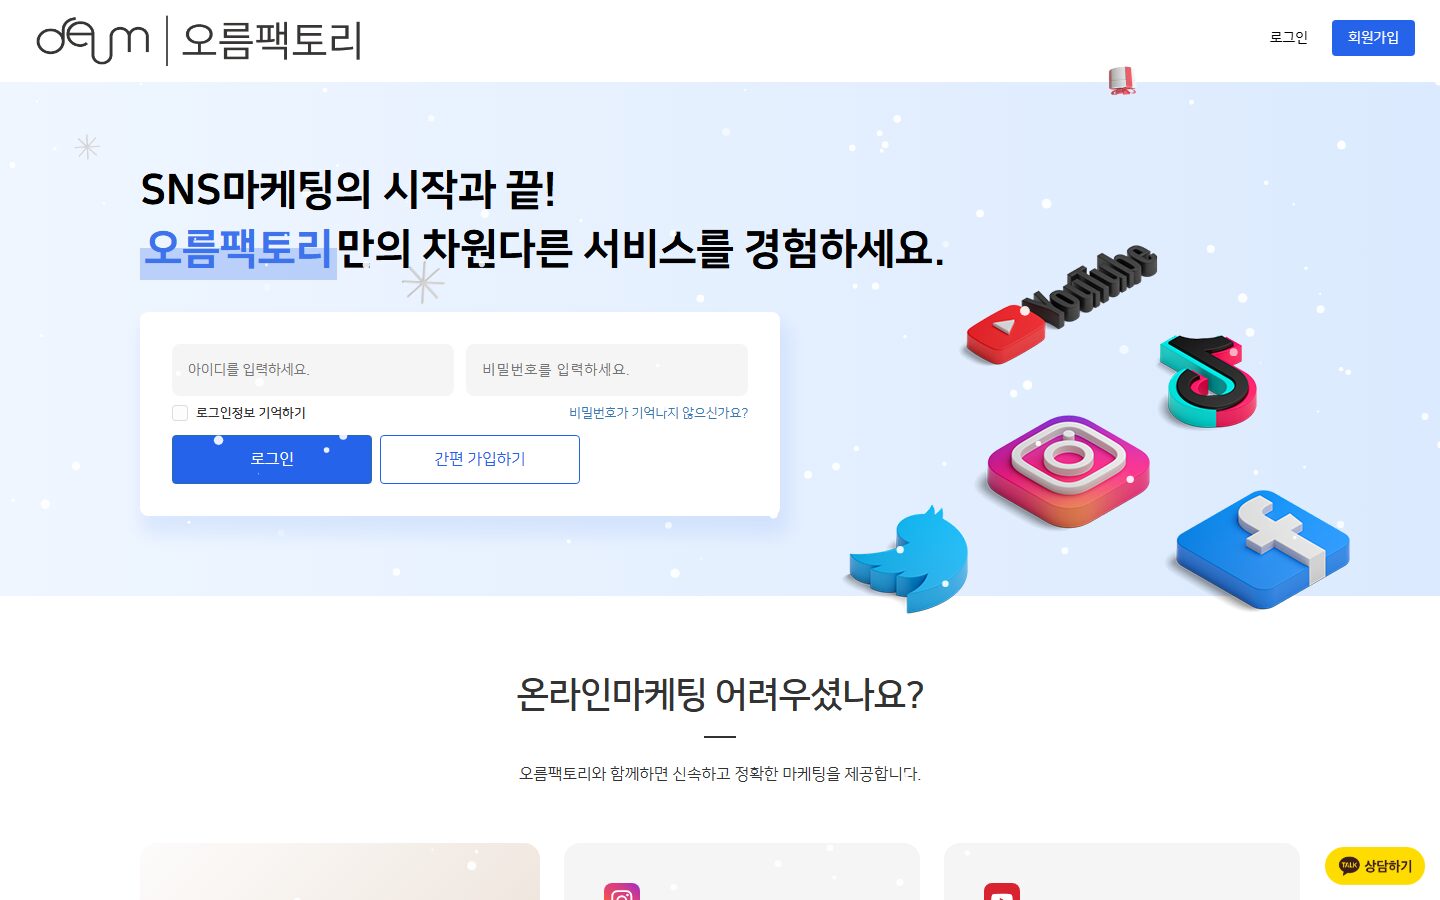Click the 간편 가입하기 button

pos(480,459)
